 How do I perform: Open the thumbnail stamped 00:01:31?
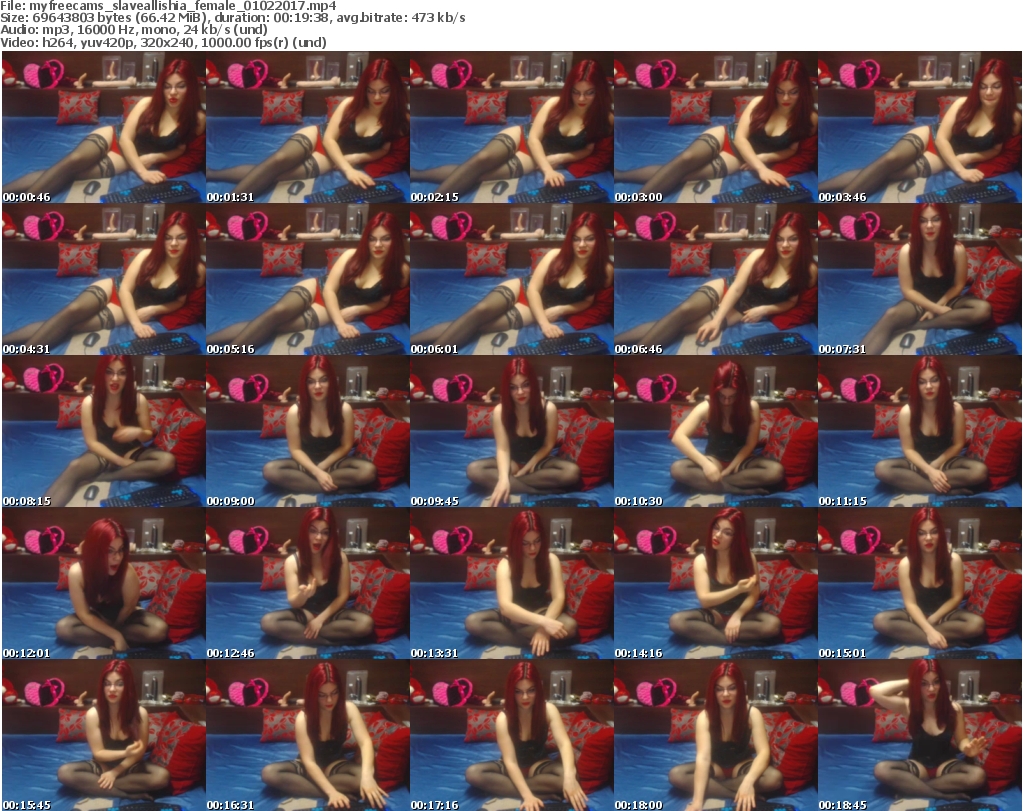click(308, 127)
